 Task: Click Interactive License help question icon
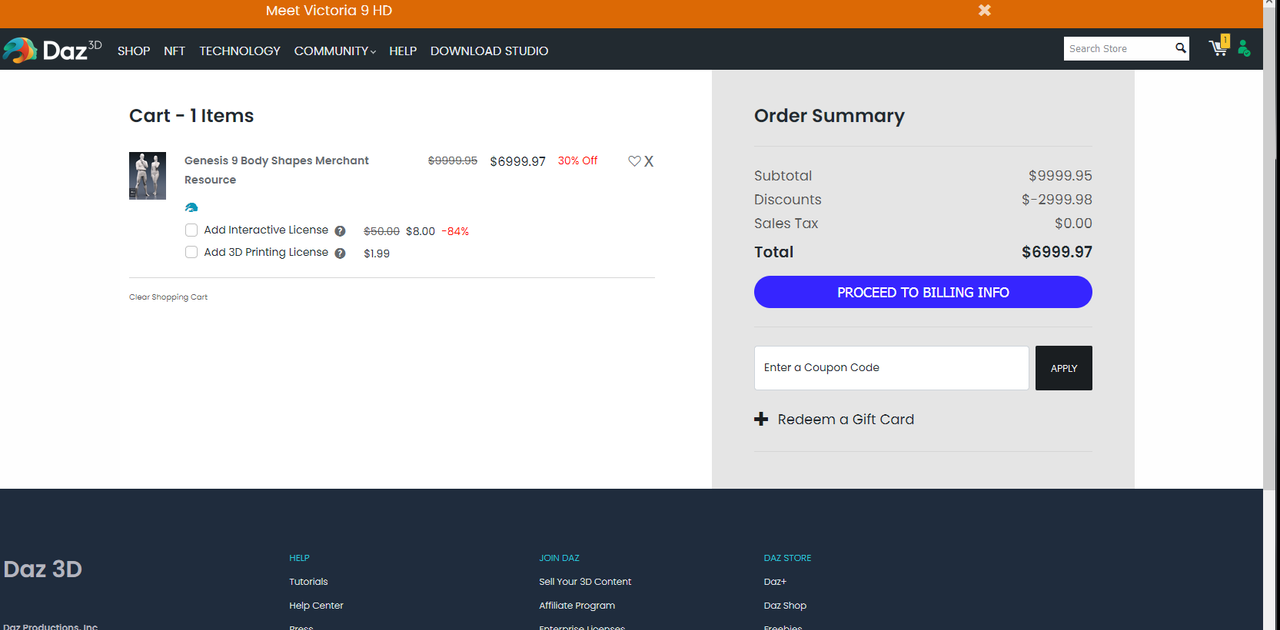coord(340,231)
